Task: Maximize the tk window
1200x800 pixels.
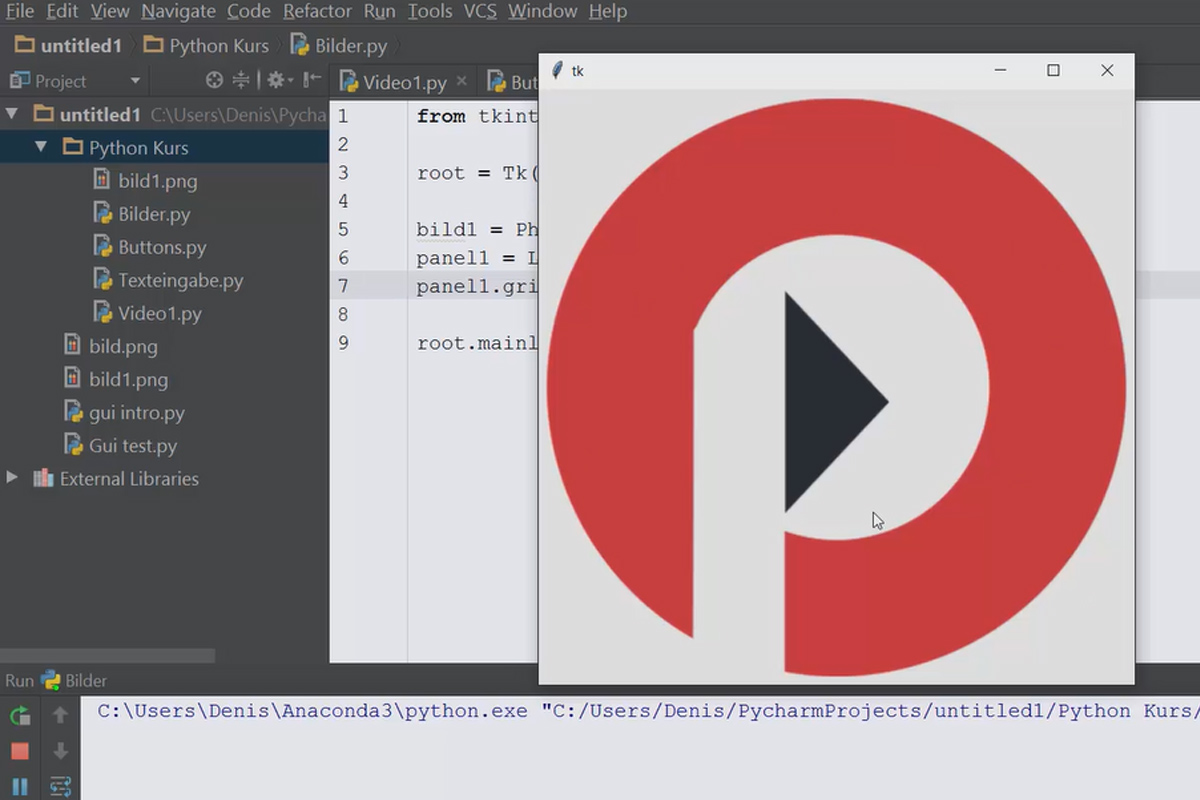Action: [1053, 70]
